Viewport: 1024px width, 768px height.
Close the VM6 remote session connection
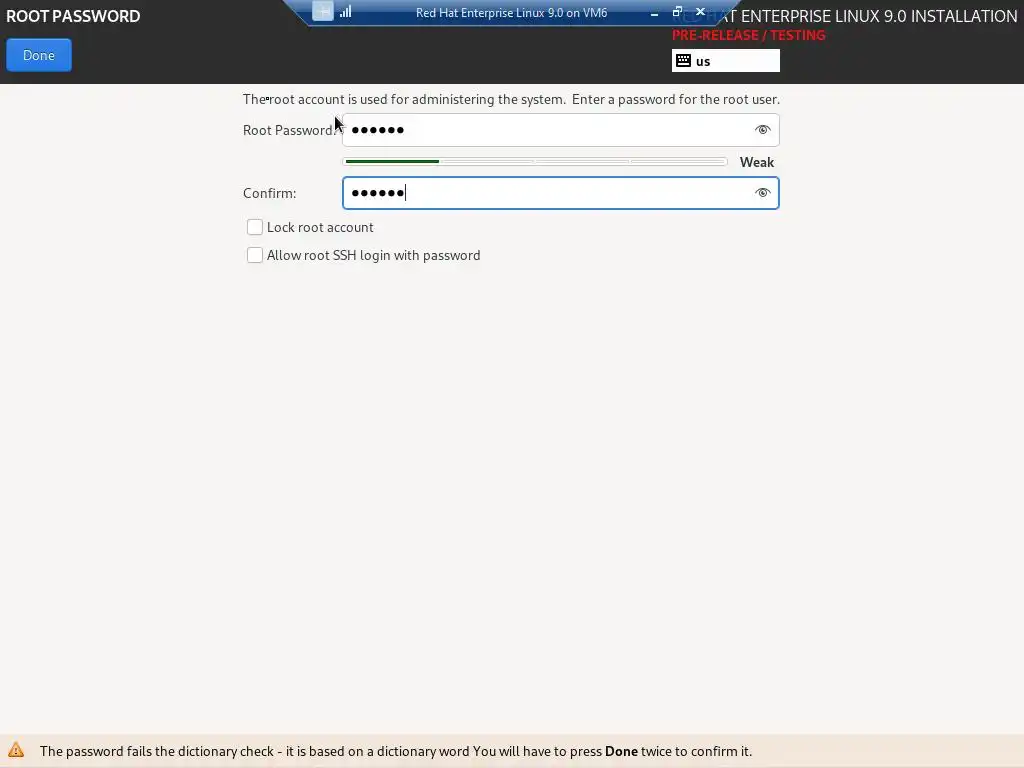(700, 12)
